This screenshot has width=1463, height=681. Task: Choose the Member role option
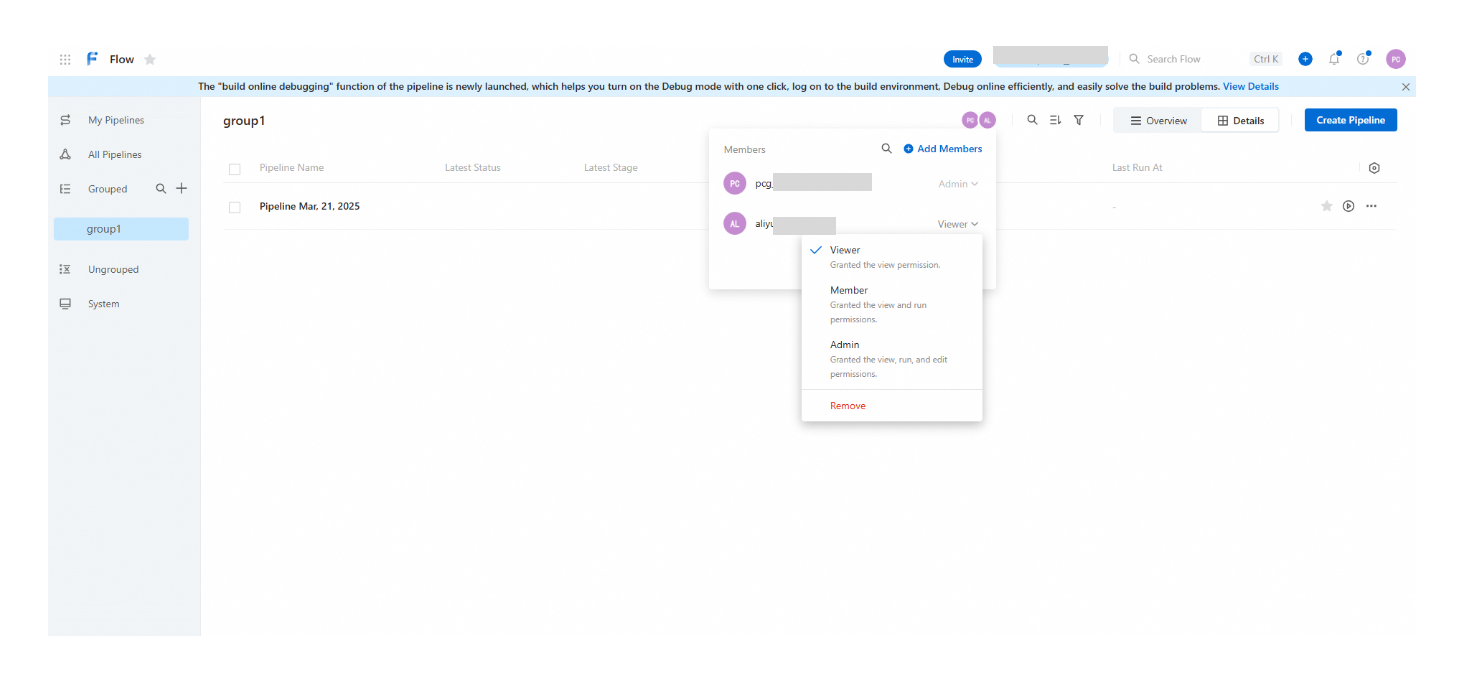point(892,304)
